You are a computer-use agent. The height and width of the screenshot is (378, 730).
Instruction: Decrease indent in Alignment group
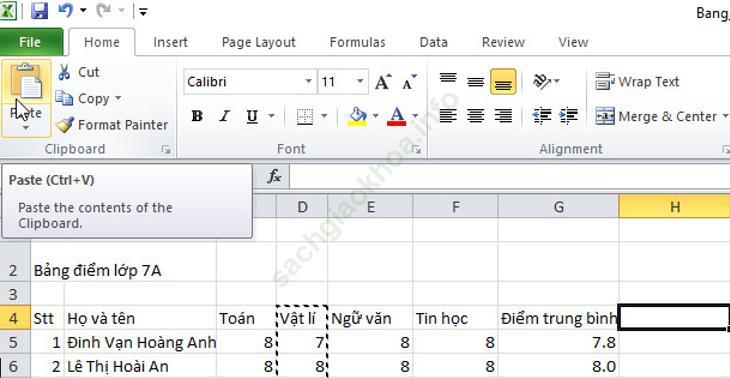(541, 116)
